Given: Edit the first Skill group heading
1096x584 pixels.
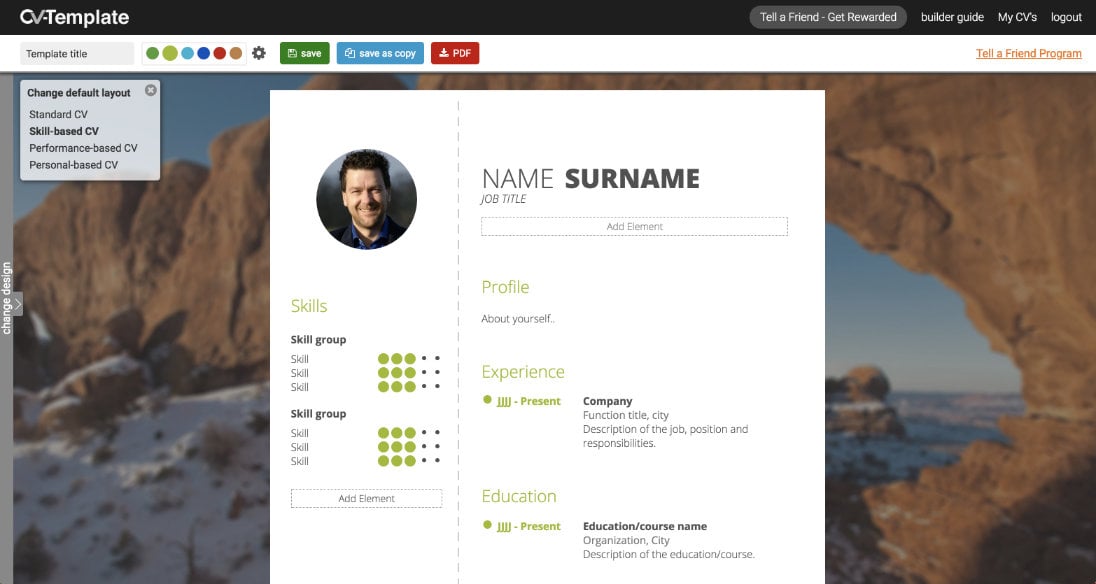Looking at the screenshot, I should [x=318, y=340].
